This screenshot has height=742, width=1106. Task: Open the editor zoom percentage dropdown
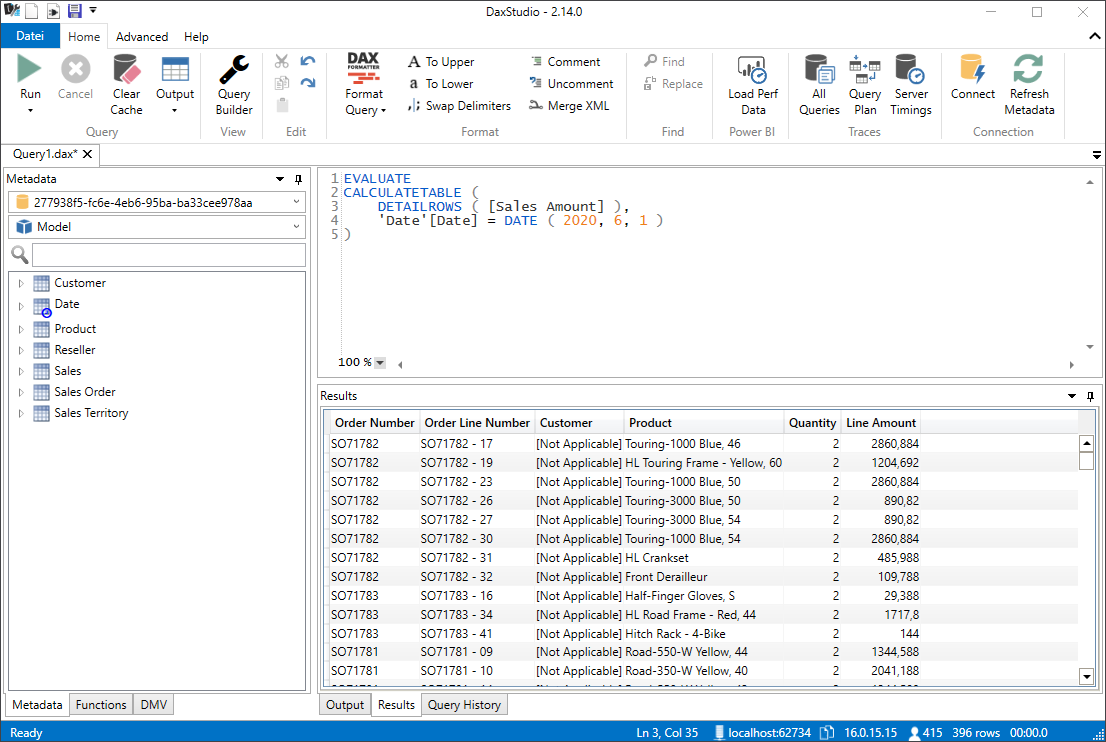coord(379,363)
